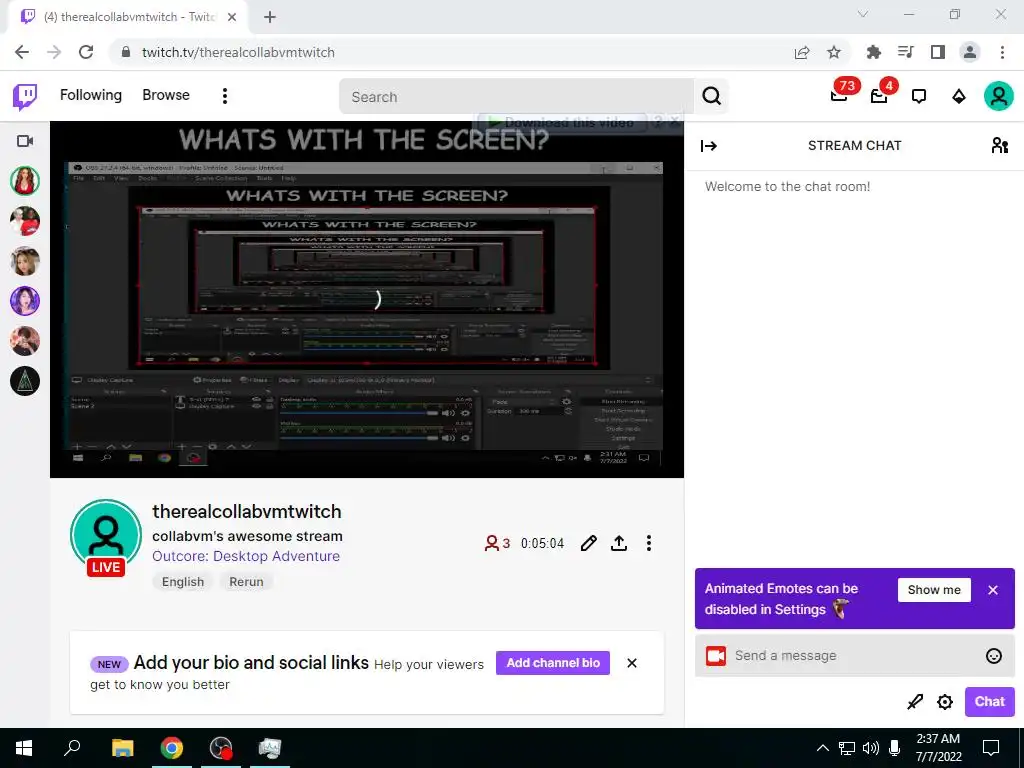The image size is (1024, 768).
Task: Open second followed channel avatar in sidebar
Action: [x=25, y=221]
